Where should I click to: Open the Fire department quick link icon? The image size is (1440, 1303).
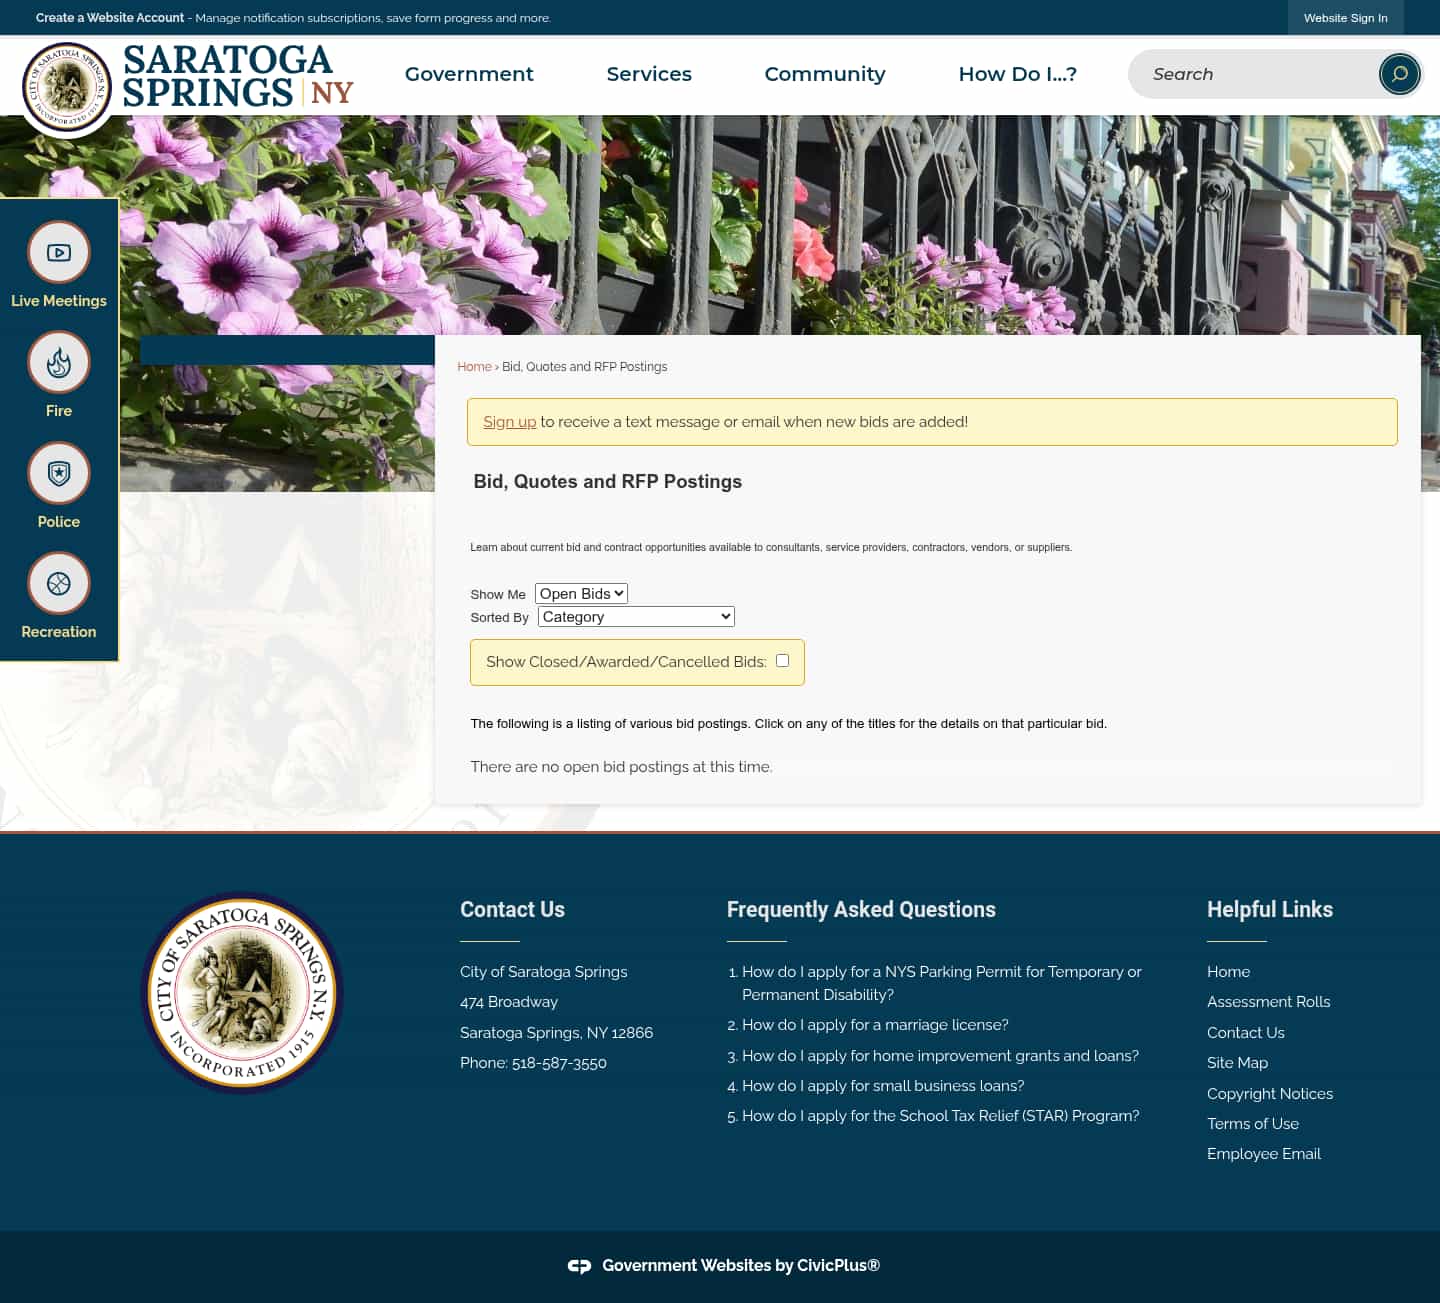pos(59,362)
